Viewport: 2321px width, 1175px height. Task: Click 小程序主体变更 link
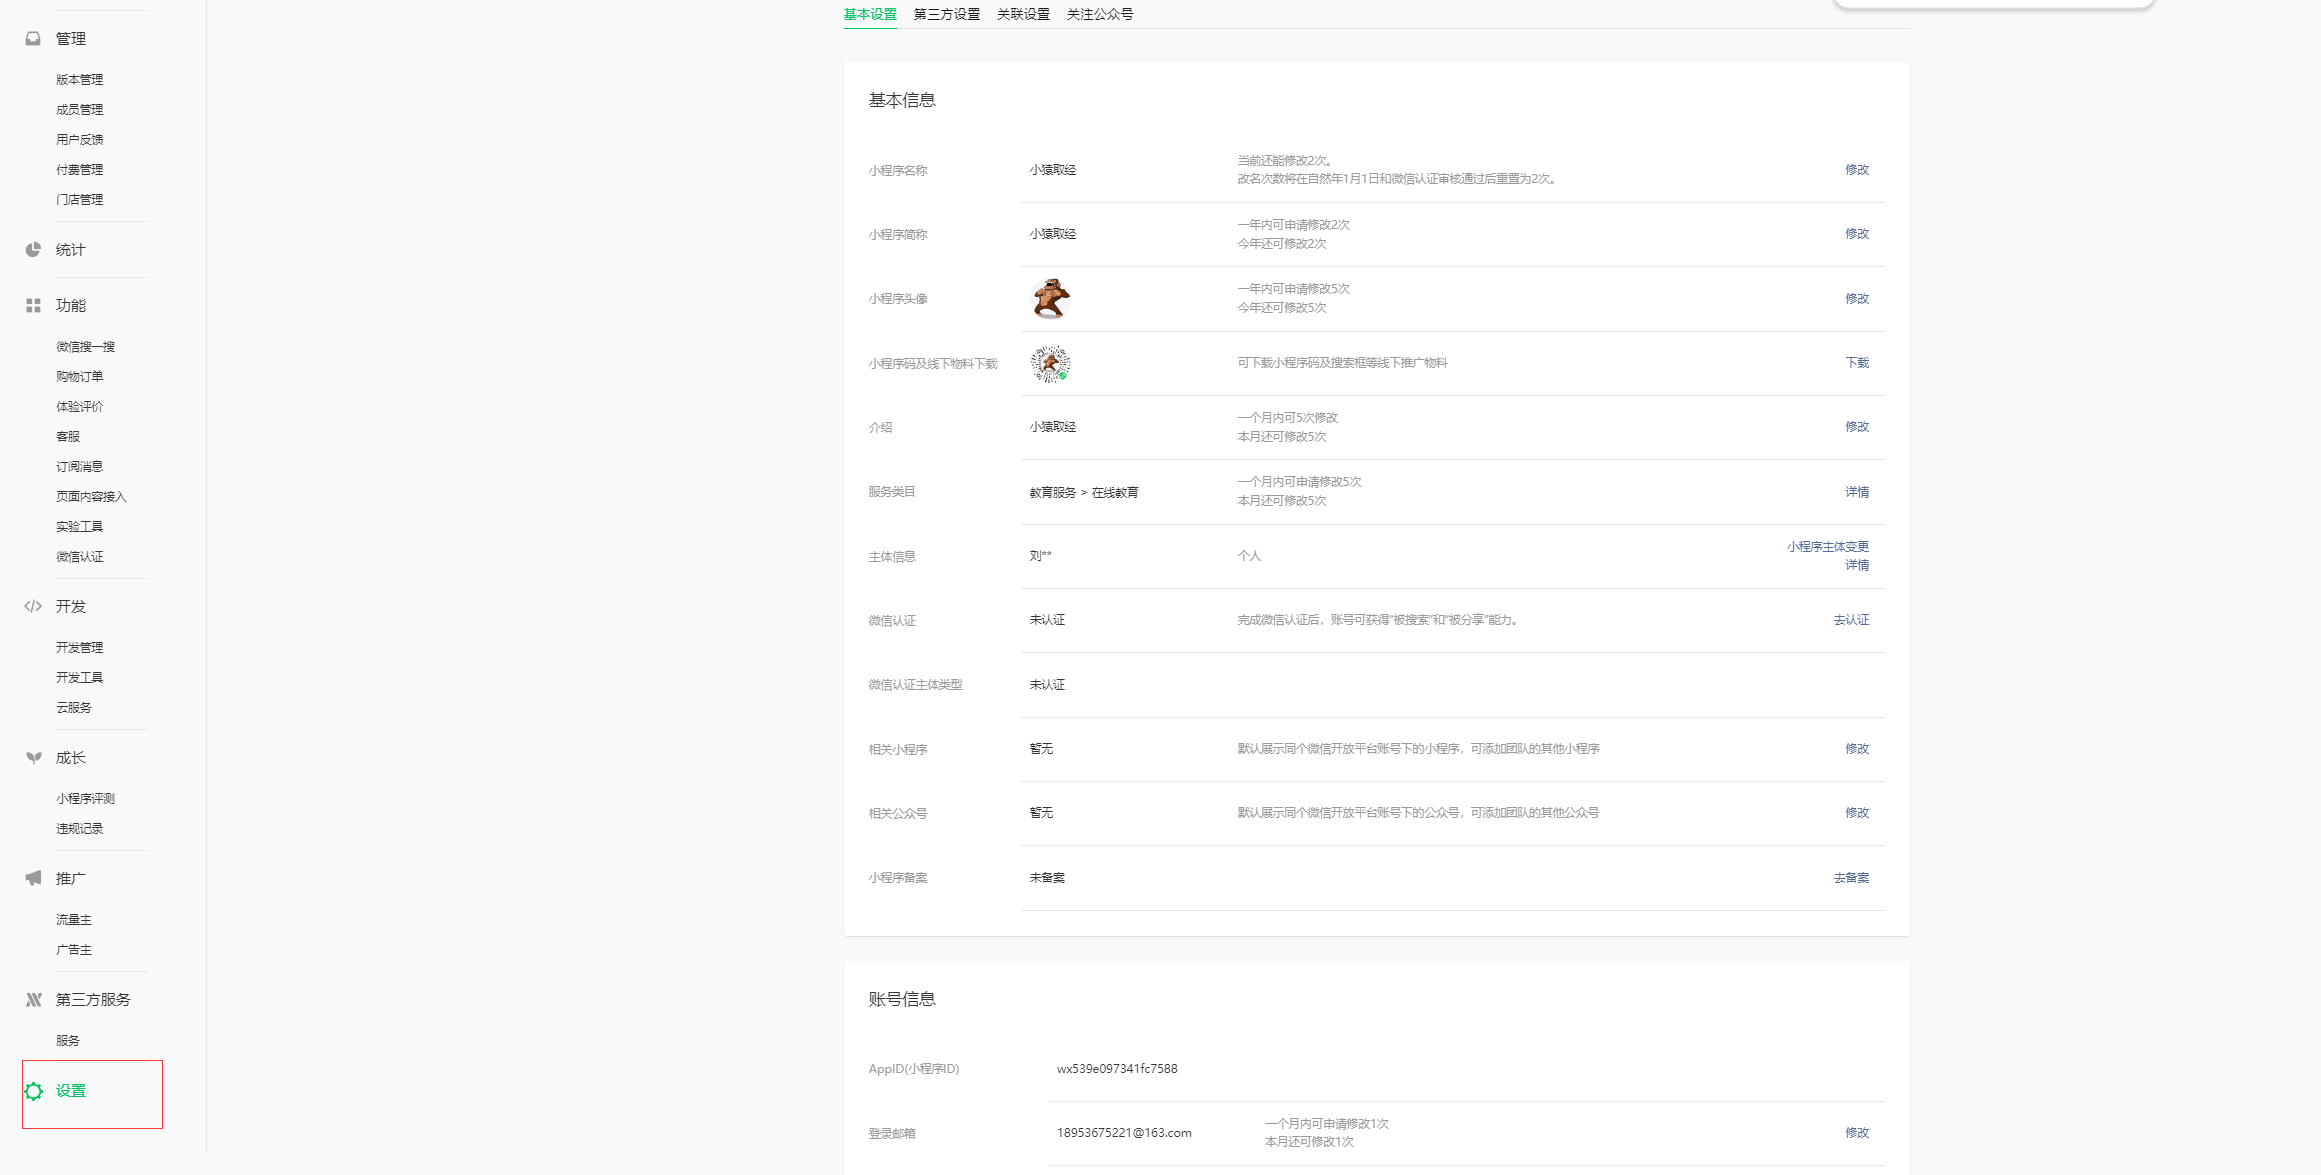pos(1827,547)
